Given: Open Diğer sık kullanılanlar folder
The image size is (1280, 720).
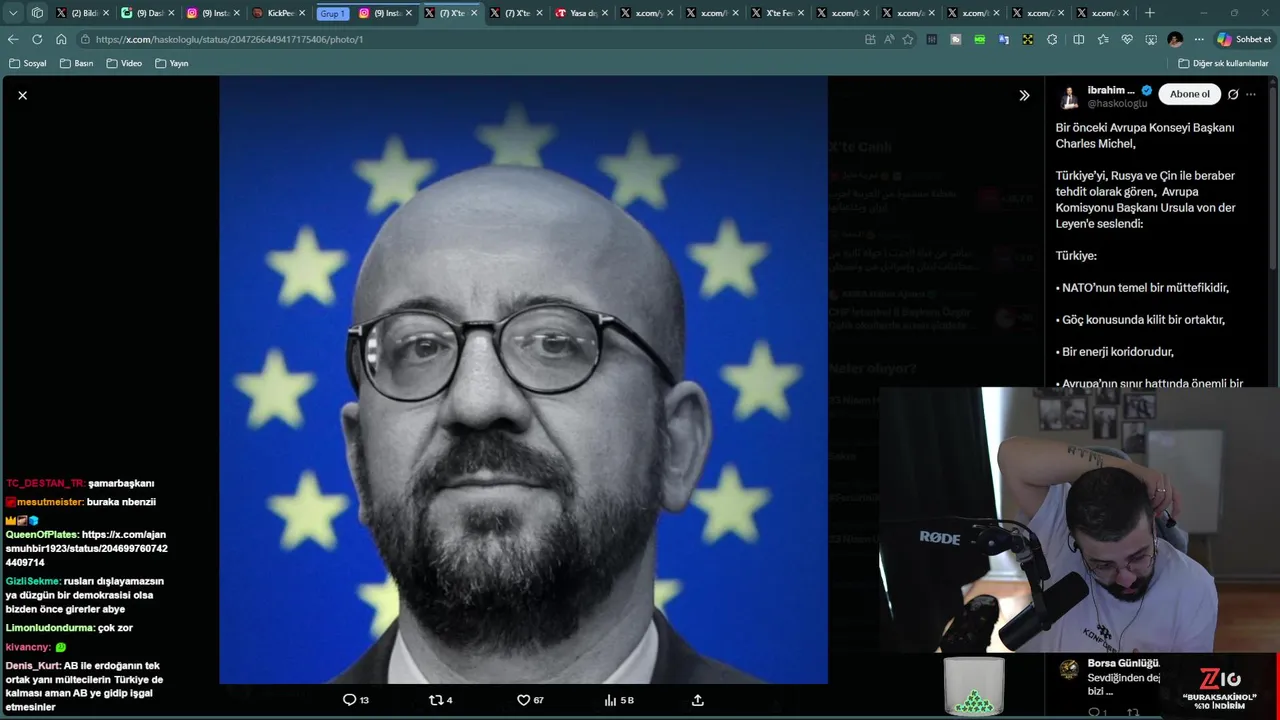Looking at the screenshot, I should pyautogui.click(x=1223, y=63).
